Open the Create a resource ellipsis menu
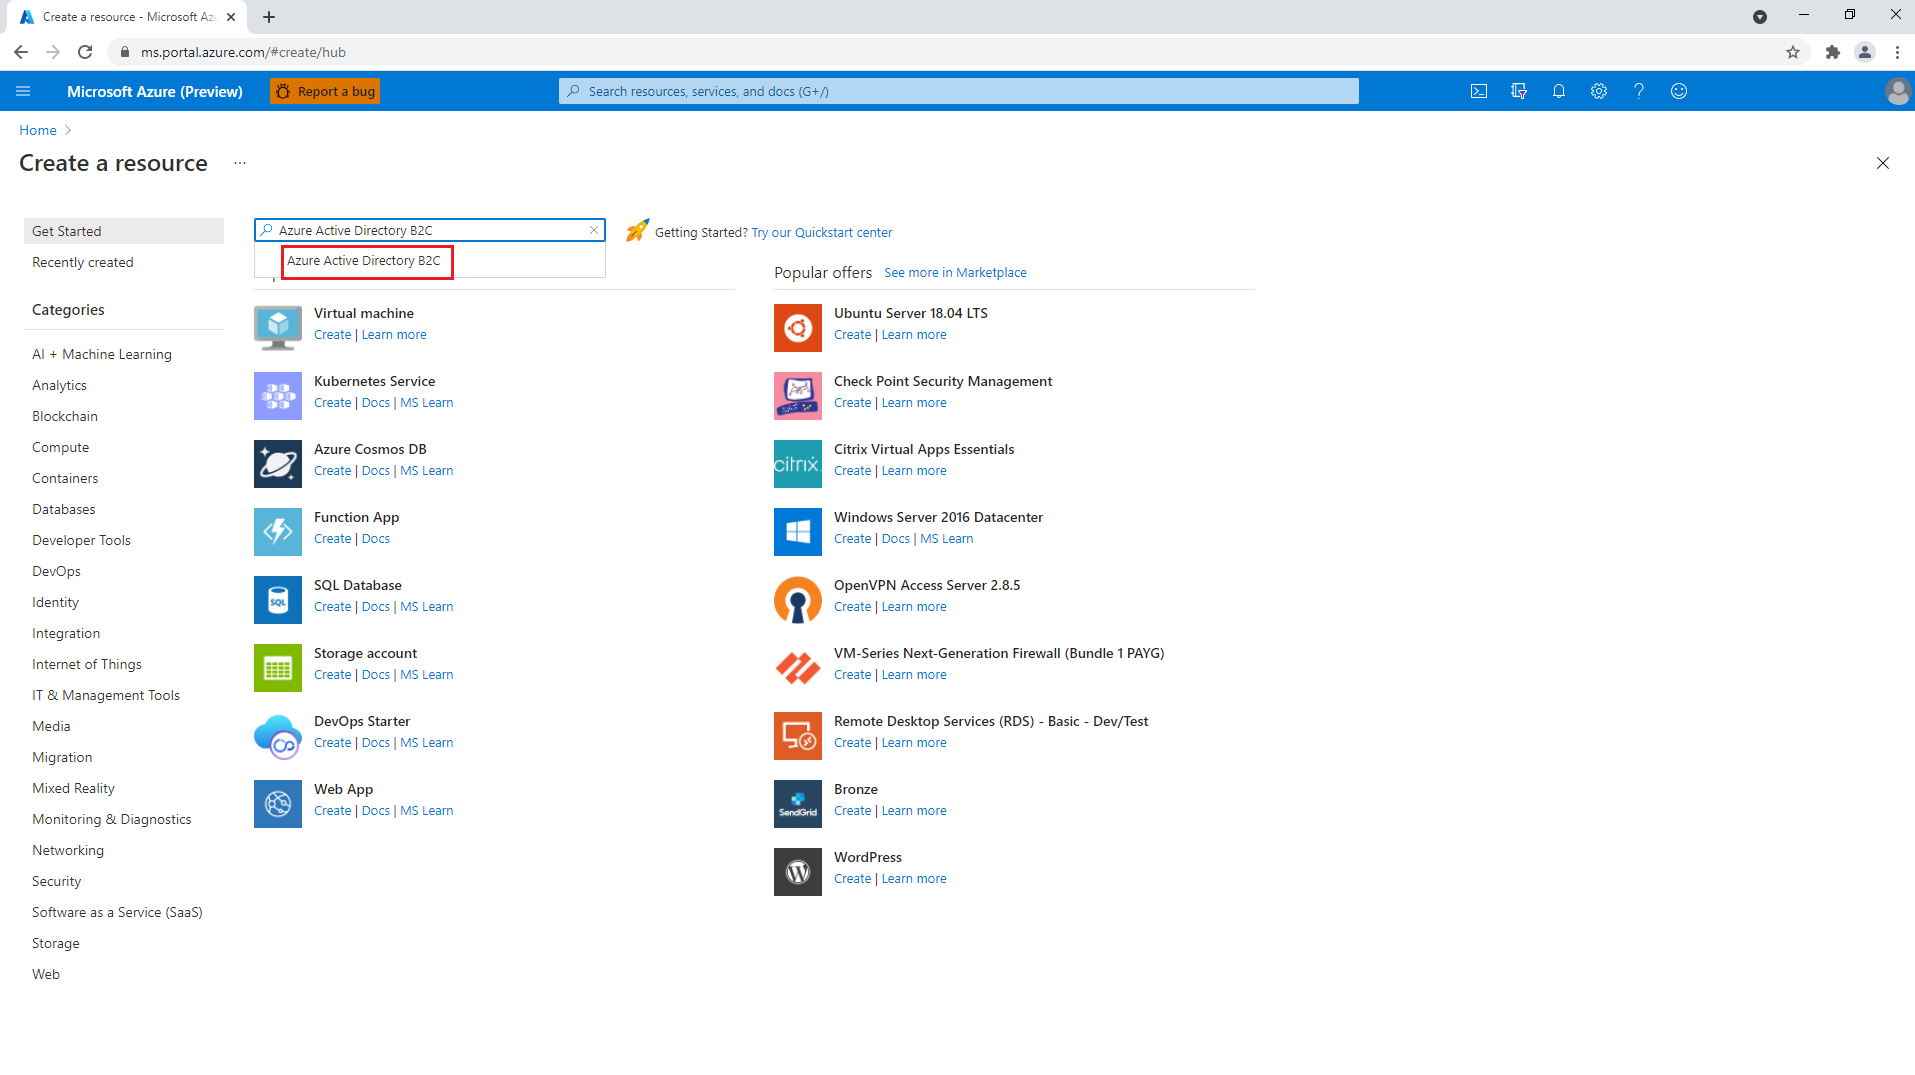 coord(239,162)
